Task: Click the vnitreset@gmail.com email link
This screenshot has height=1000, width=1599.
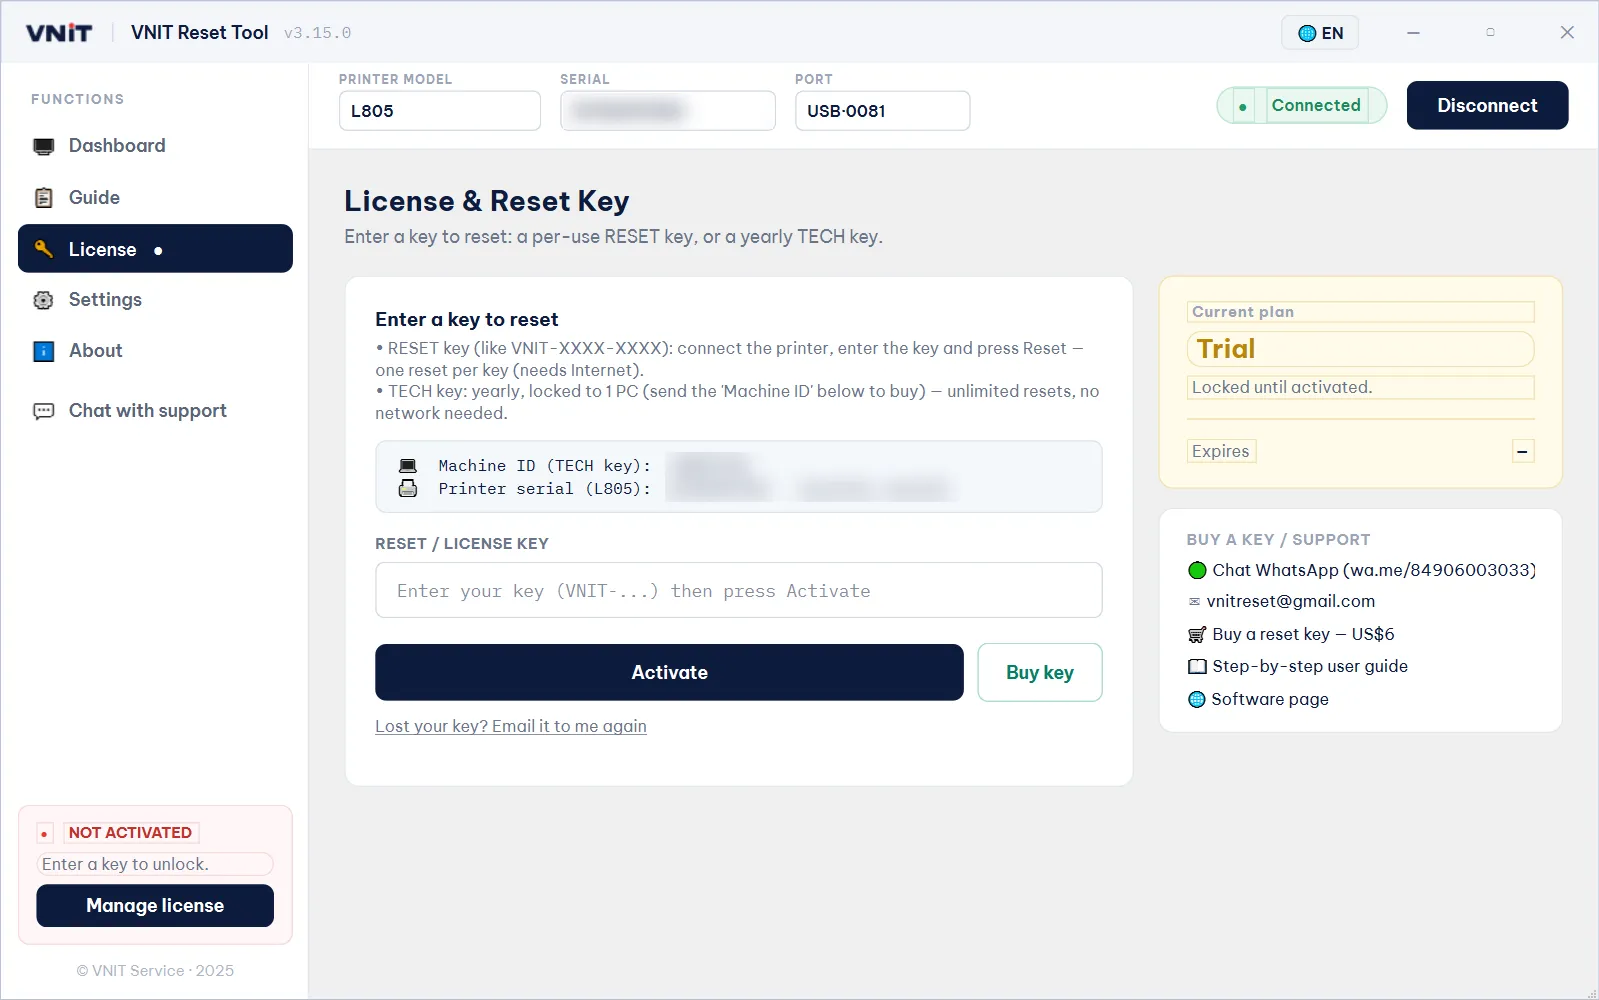Action: pyautogui.click(x=1291, y=602)
